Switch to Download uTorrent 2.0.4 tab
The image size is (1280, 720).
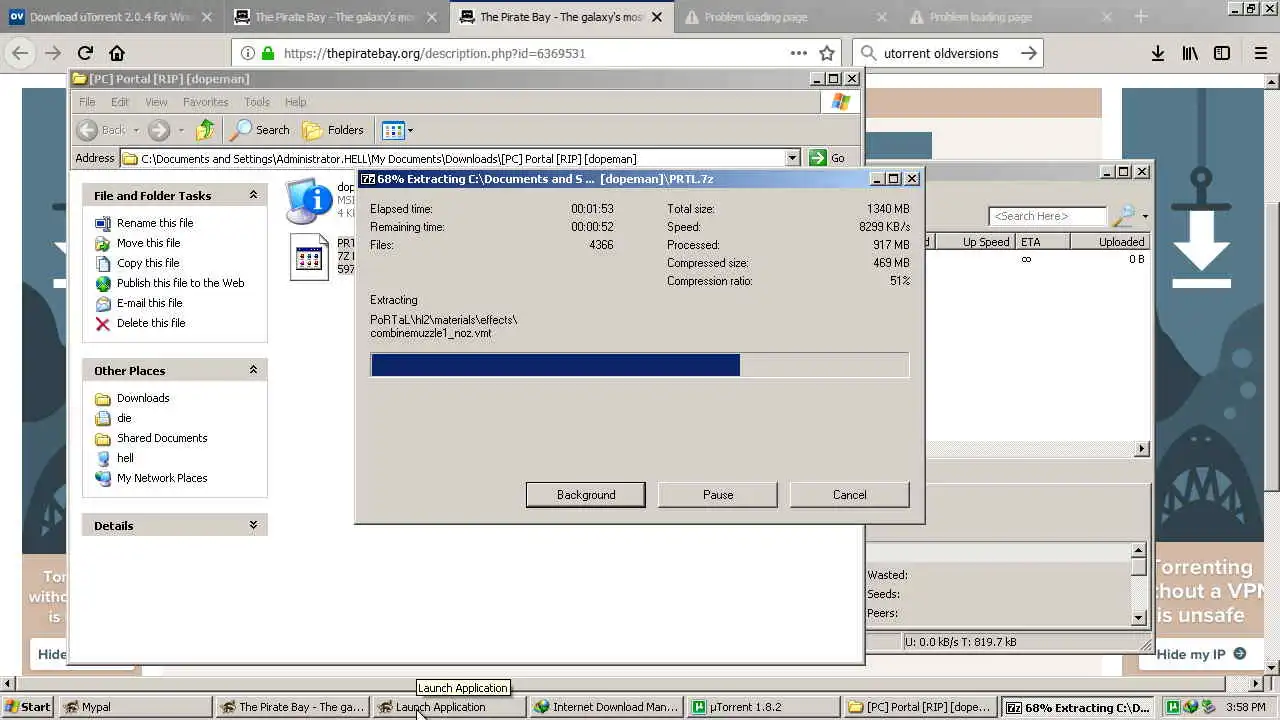pyautogui.click(x=112, y=17)
